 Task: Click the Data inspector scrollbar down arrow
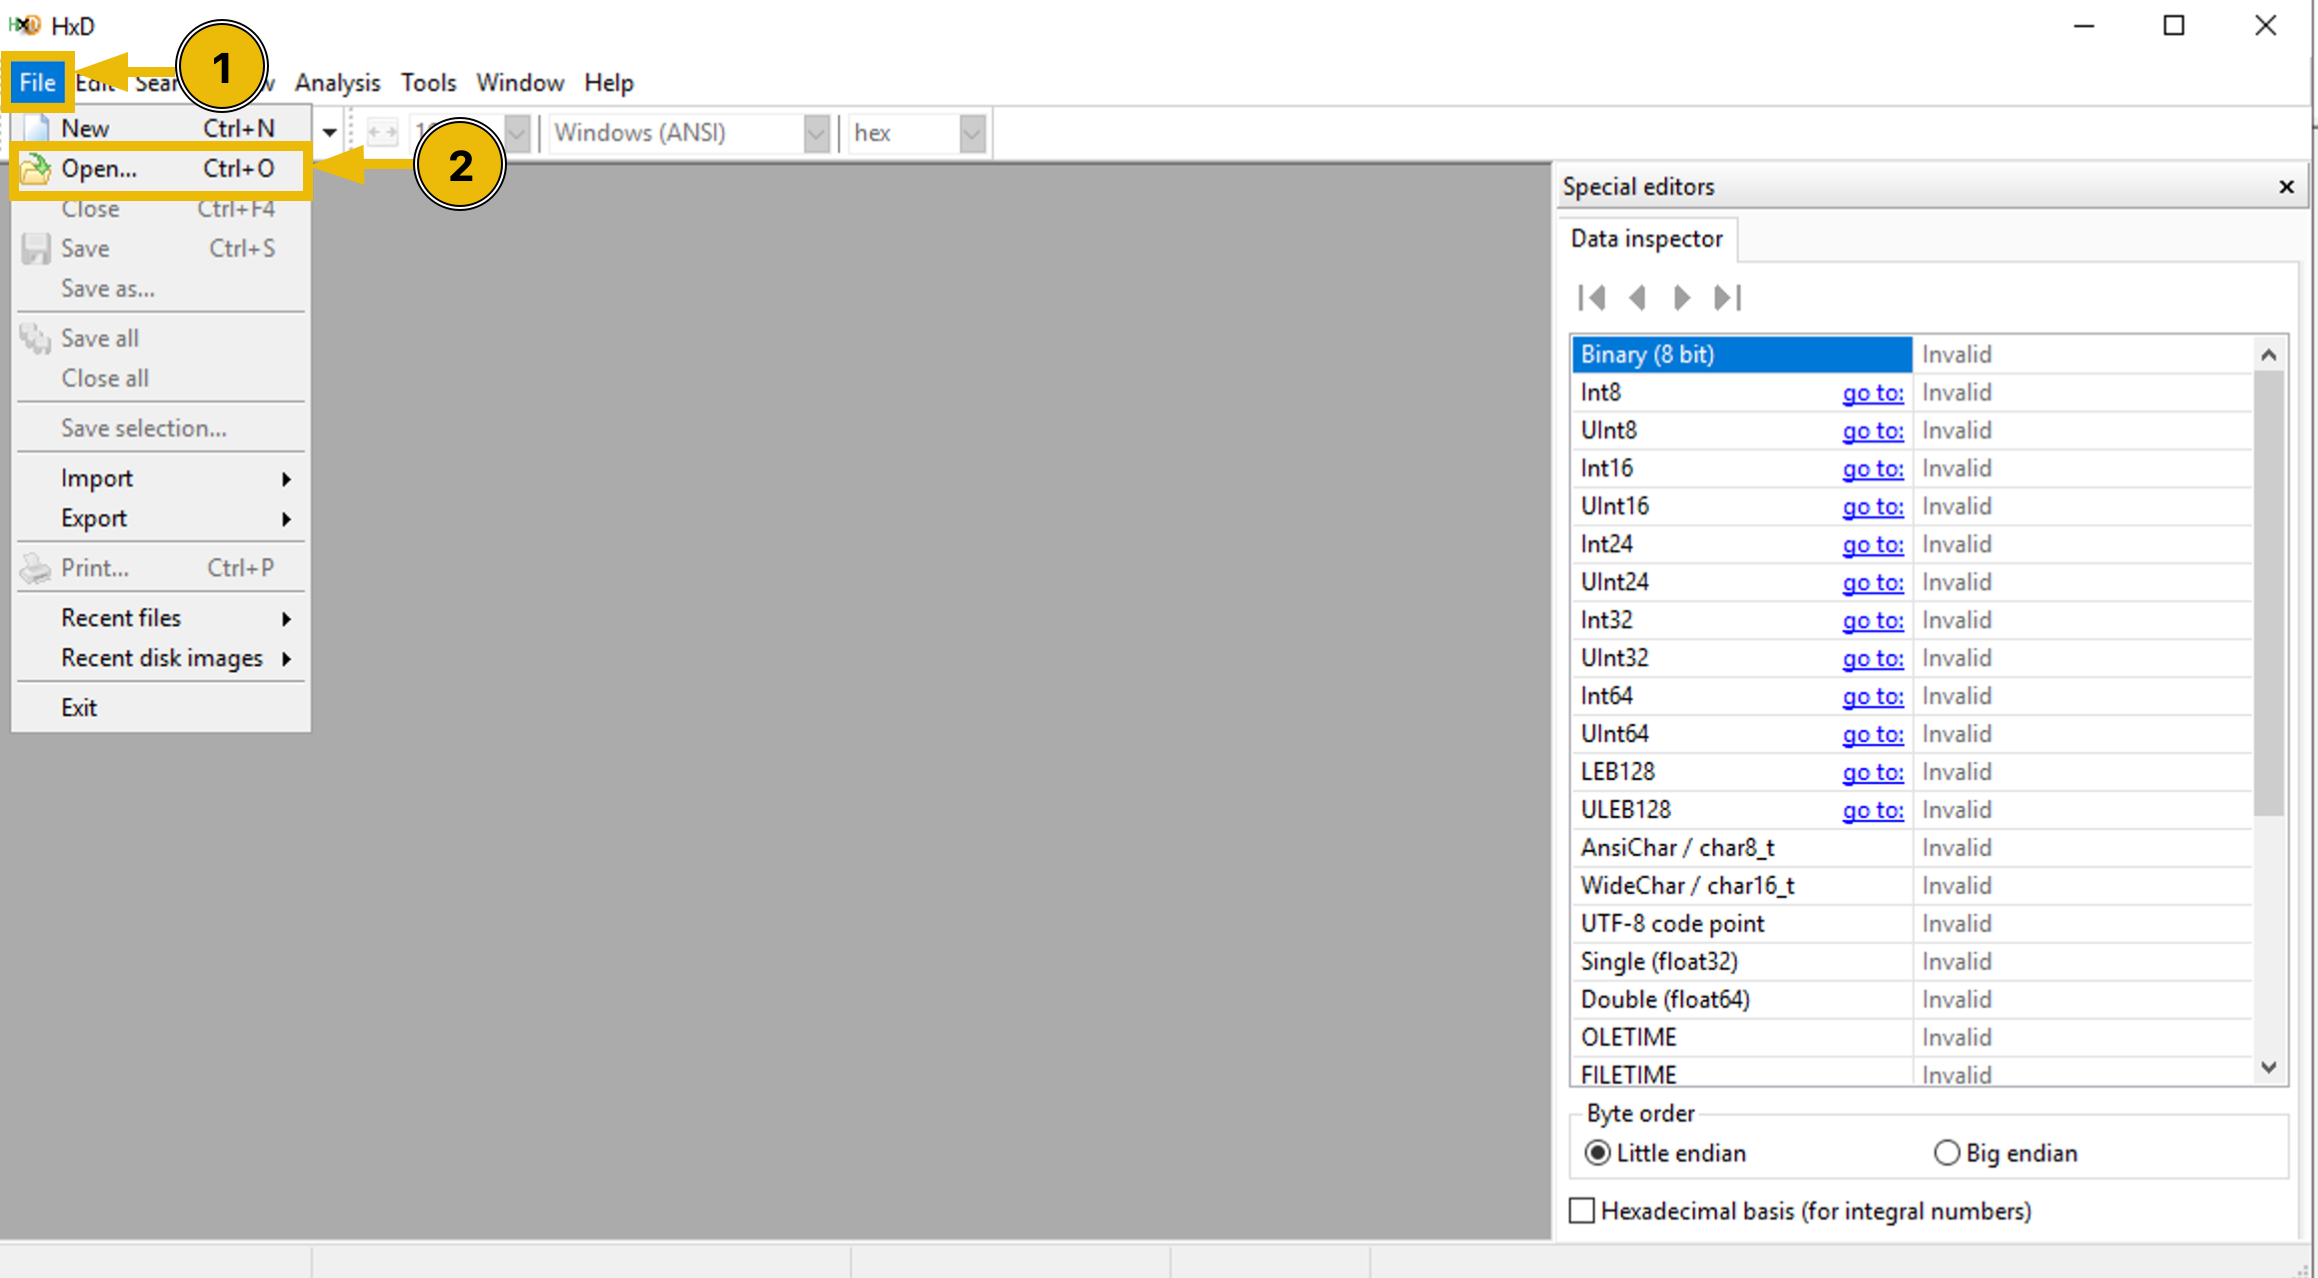click(2268, 1068)
